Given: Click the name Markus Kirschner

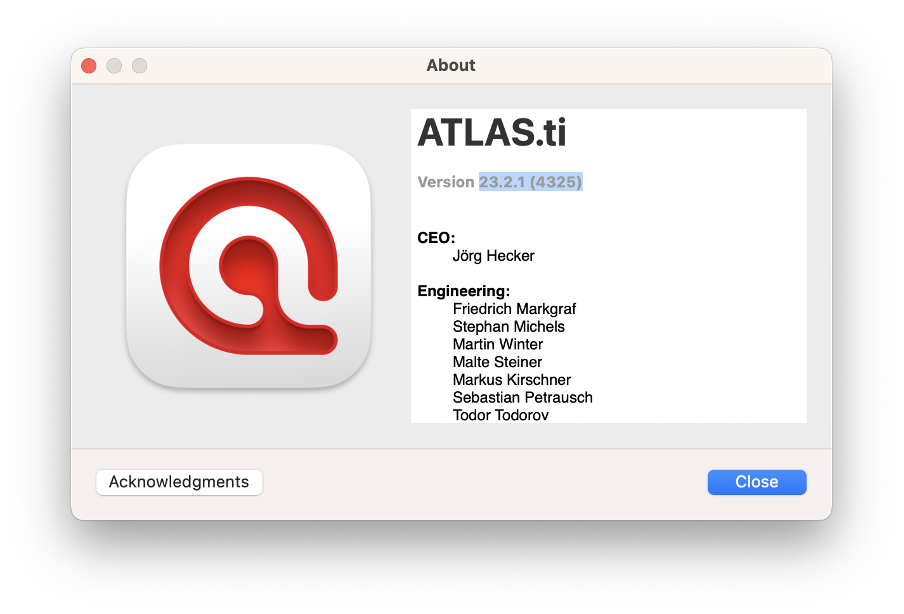Looking at the screenshot, I should point(511,380).
